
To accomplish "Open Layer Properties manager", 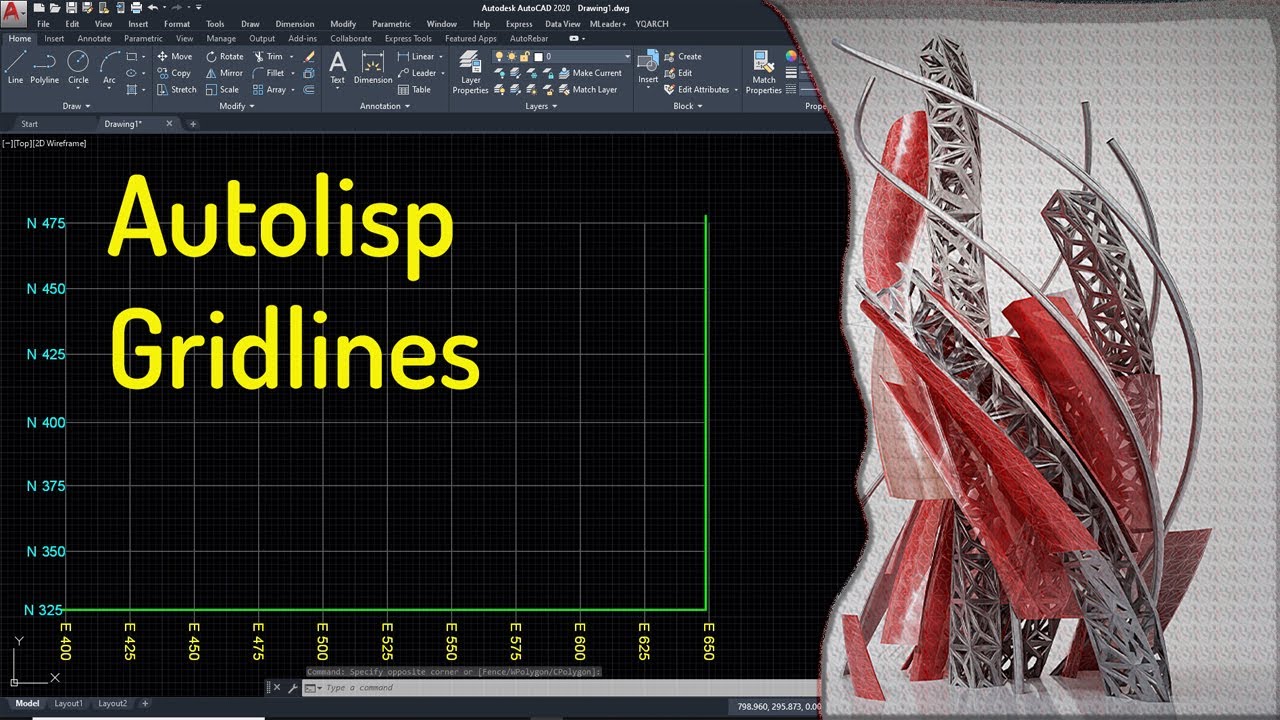I will (x=470, y=71).
